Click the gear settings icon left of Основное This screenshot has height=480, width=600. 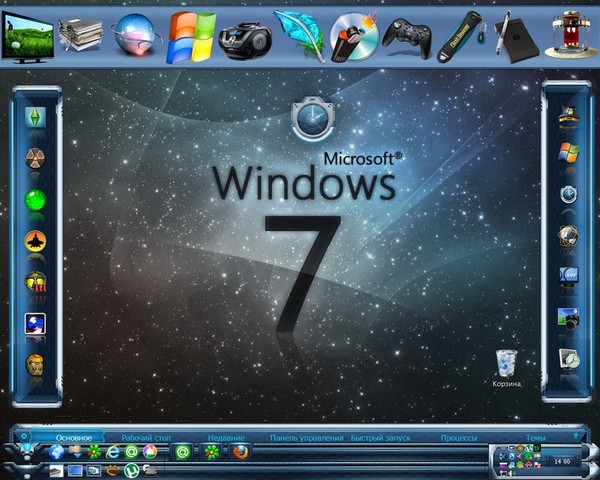coord(24,436)
